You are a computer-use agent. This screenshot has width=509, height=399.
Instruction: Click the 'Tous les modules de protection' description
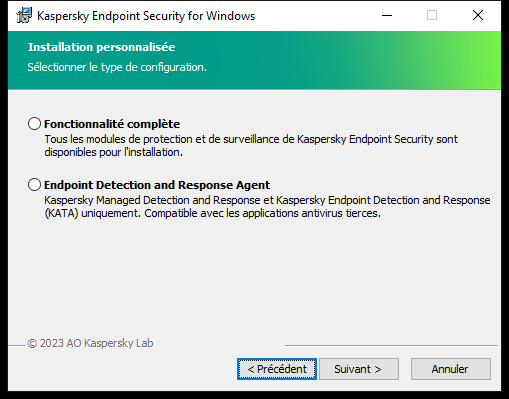point(251,145)
